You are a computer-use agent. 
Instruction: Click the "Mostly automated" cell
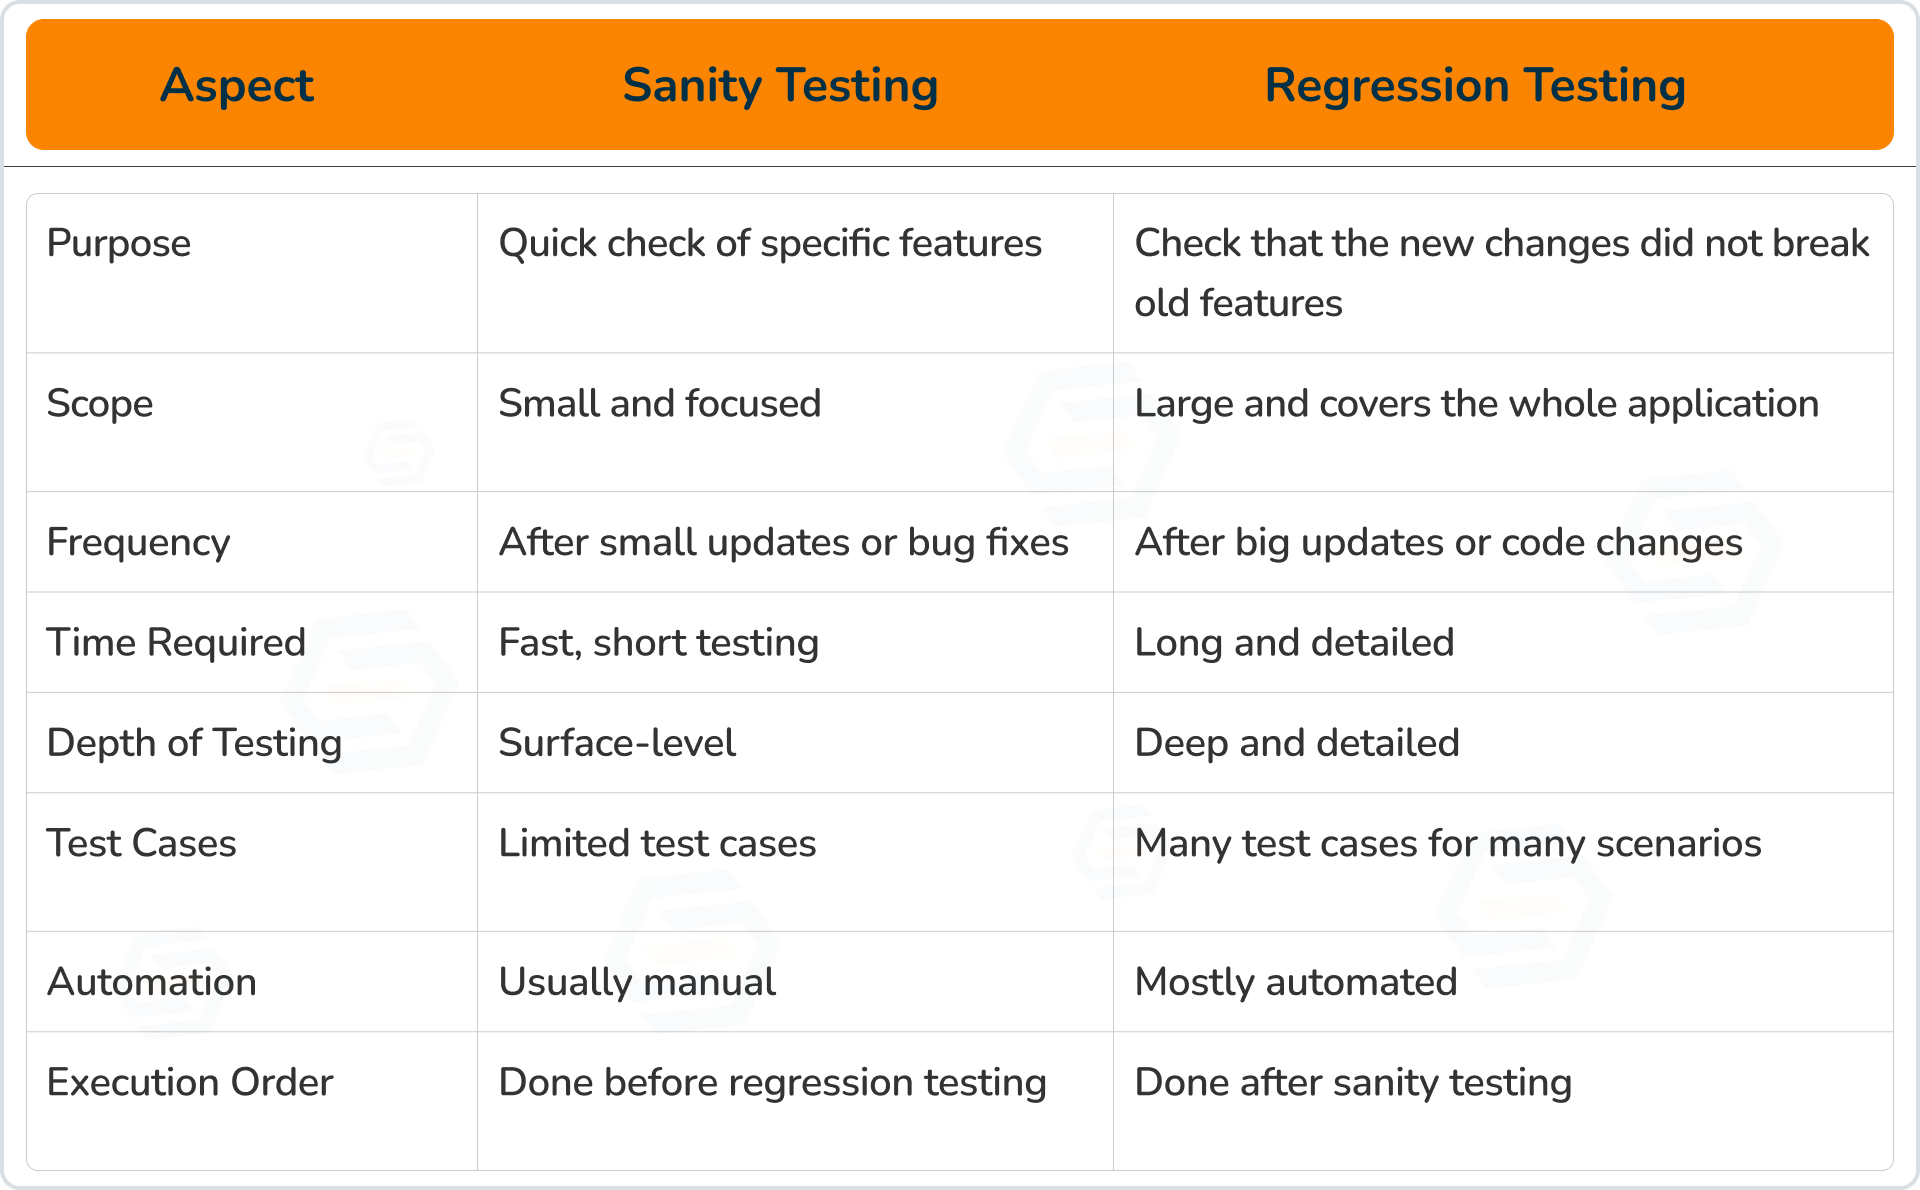[1296, 982]
